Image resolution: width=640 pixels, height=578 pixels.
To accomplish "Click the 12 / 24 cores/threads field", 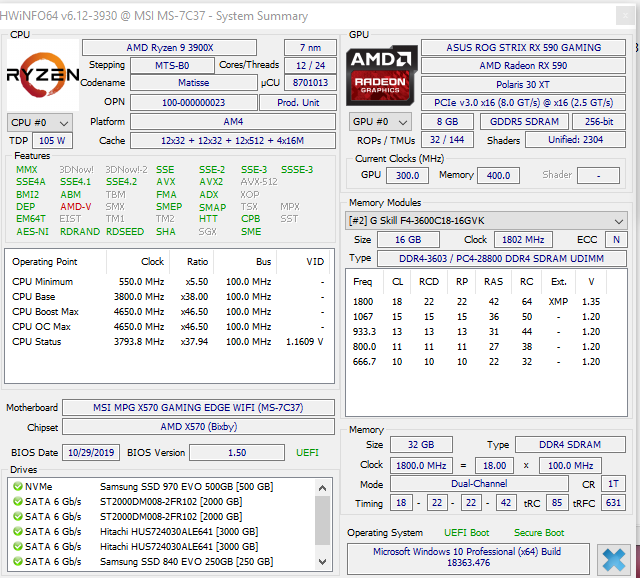I will pyautogui.click(x=310, y=65).
